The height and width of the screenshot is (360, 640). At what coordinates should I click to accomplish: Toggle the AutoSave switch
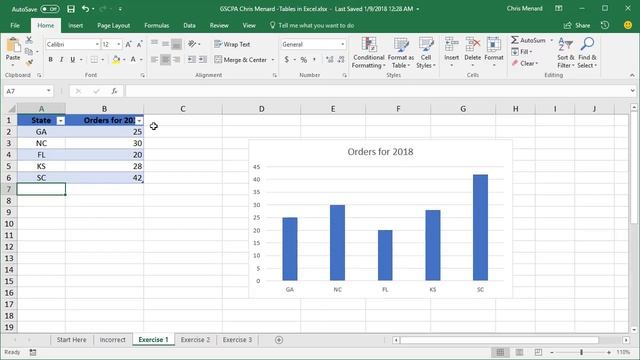click(50, 9)
